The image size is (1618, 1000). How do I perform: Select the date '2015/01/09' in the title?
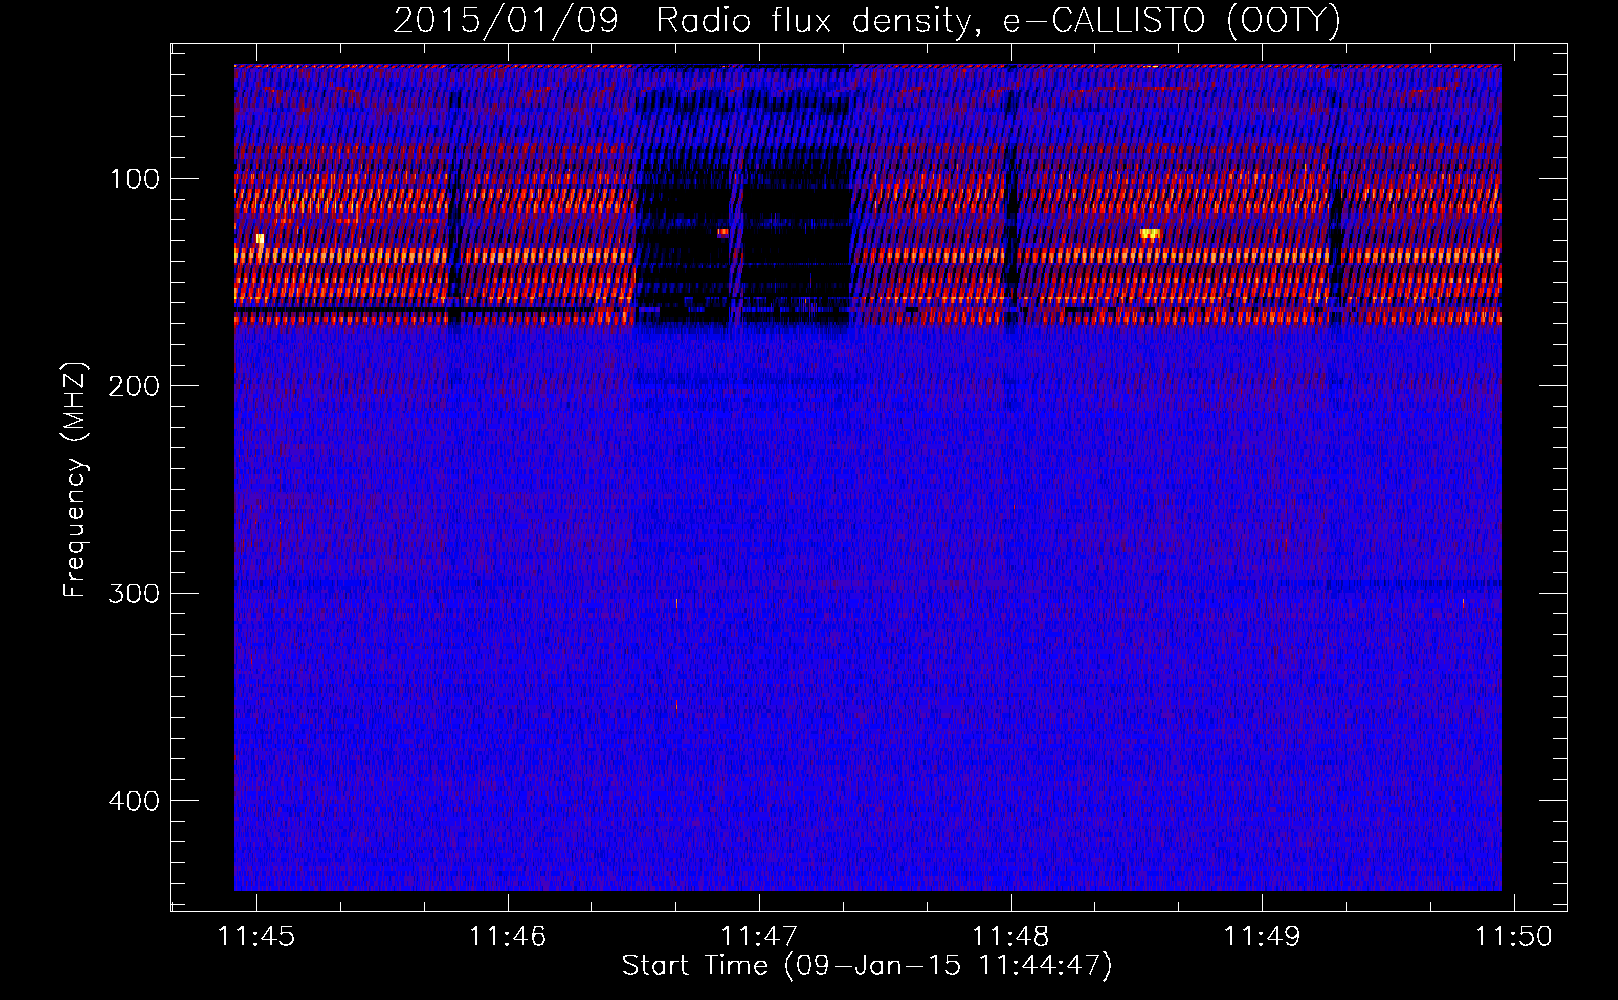click(506, 21)
